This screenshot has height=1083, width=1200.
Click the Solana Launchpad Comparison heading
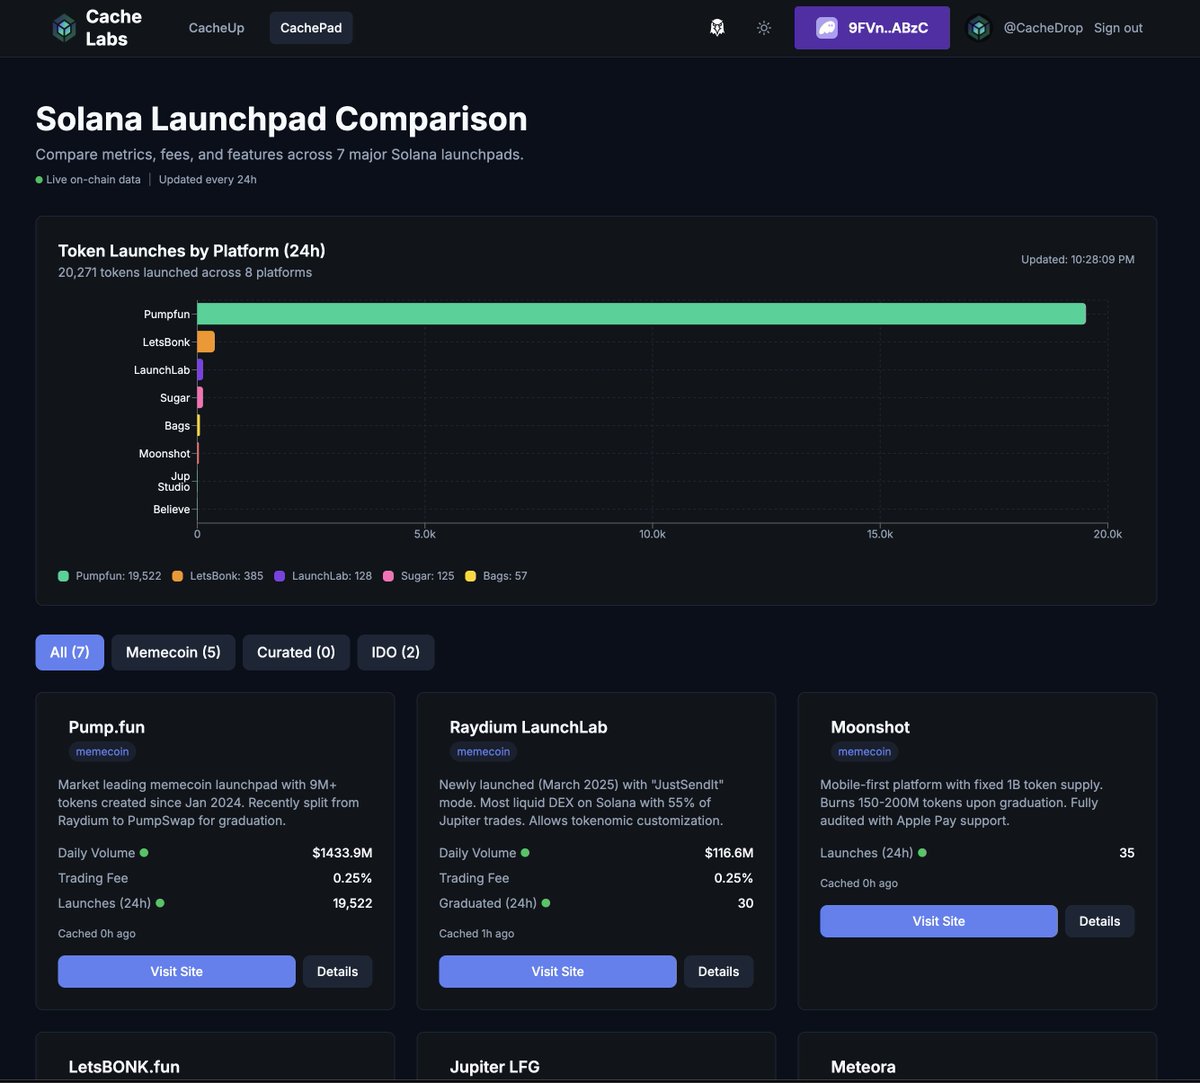281,119
